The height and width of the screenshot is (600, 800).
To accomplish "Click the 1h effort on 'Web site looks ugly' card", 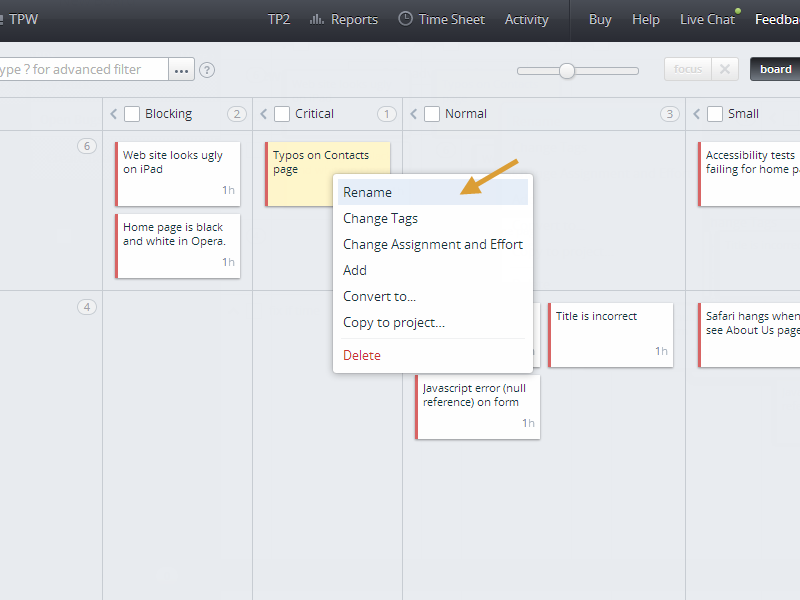I will point(228,190).
